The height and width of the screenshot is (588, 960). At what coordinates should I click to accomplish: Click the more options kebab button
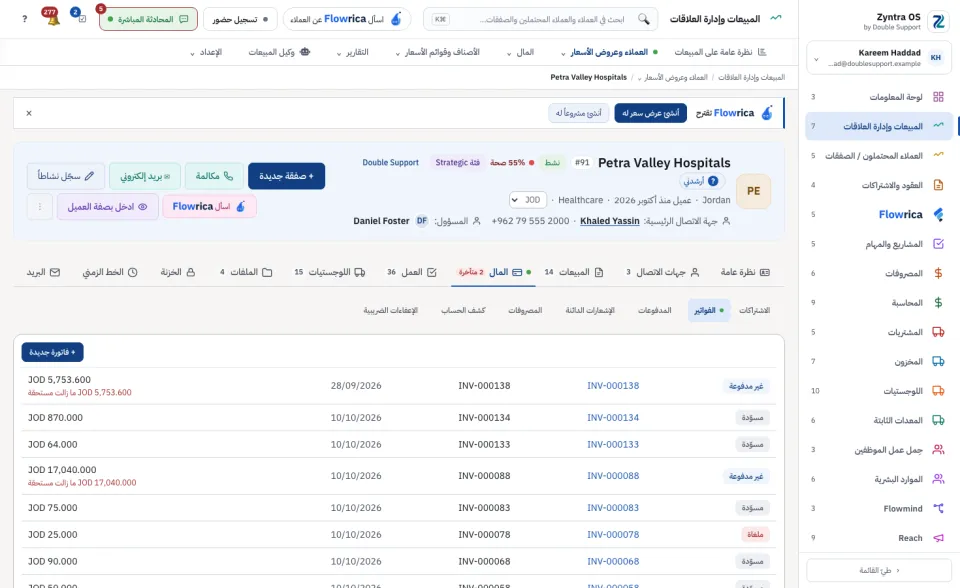click(x=40, y=207)
